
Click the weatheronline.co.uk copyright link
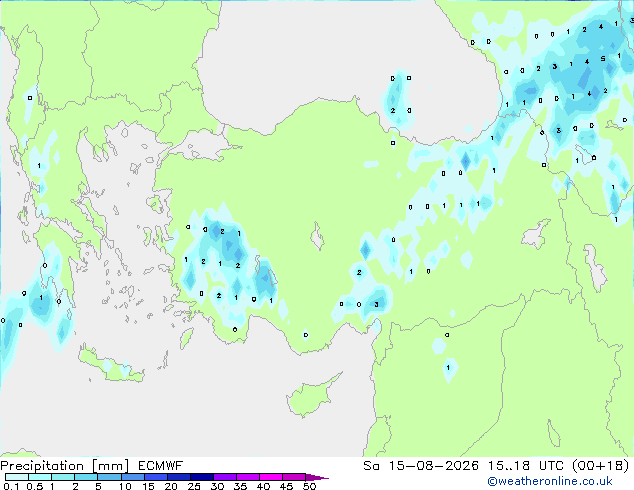pos(550,481)
